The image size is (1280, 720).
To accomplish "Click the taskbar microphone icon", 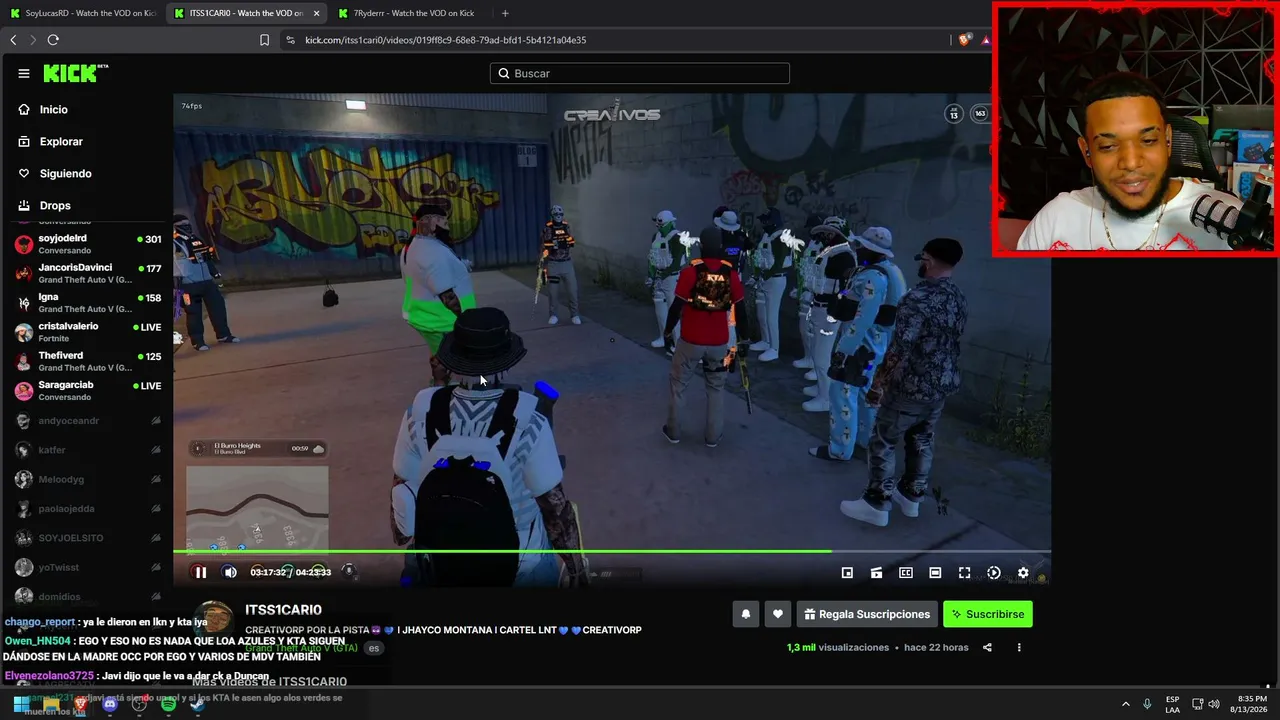I will pos(1147,705).
